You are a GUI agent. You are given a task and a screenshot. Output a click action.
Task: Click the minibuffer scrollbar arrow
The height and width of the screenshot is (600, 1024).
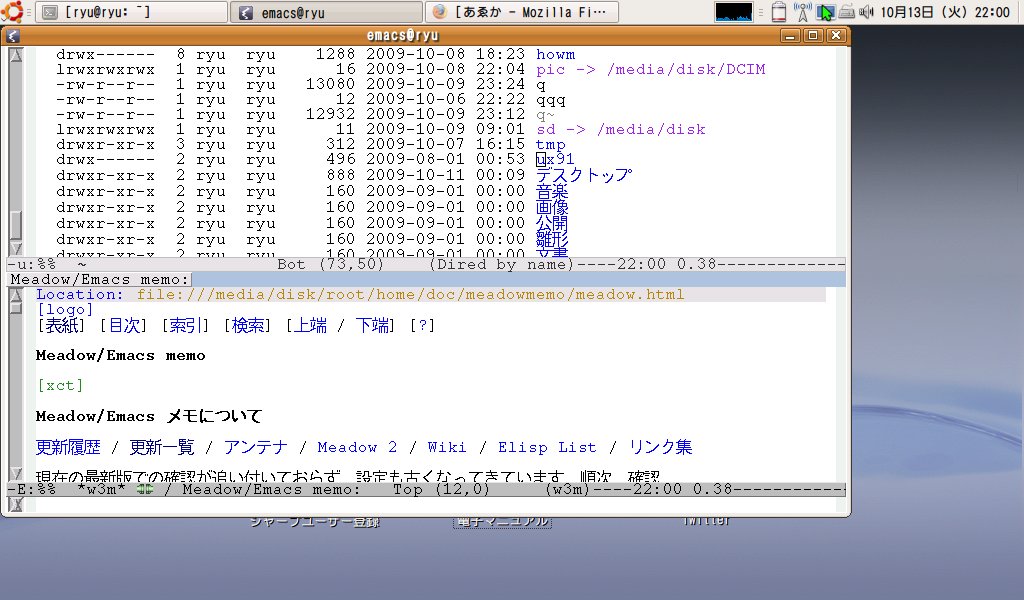pos(16,504)
